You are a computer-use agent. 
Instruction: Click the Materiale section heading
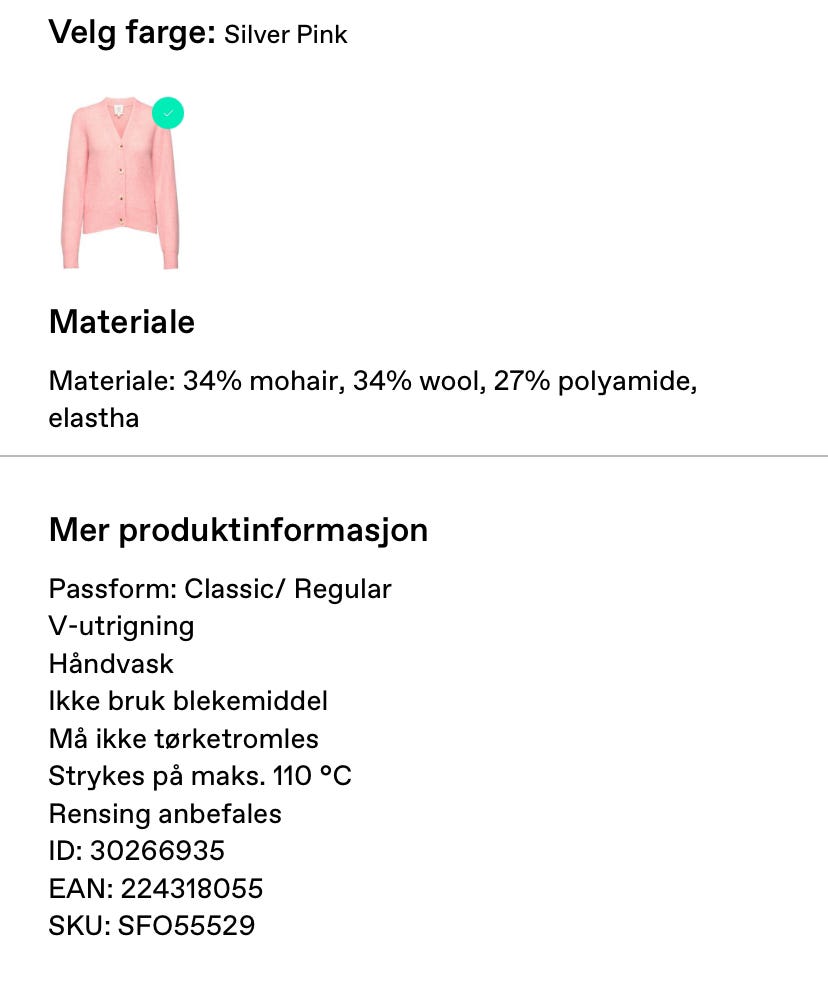(x=121, y=322)
